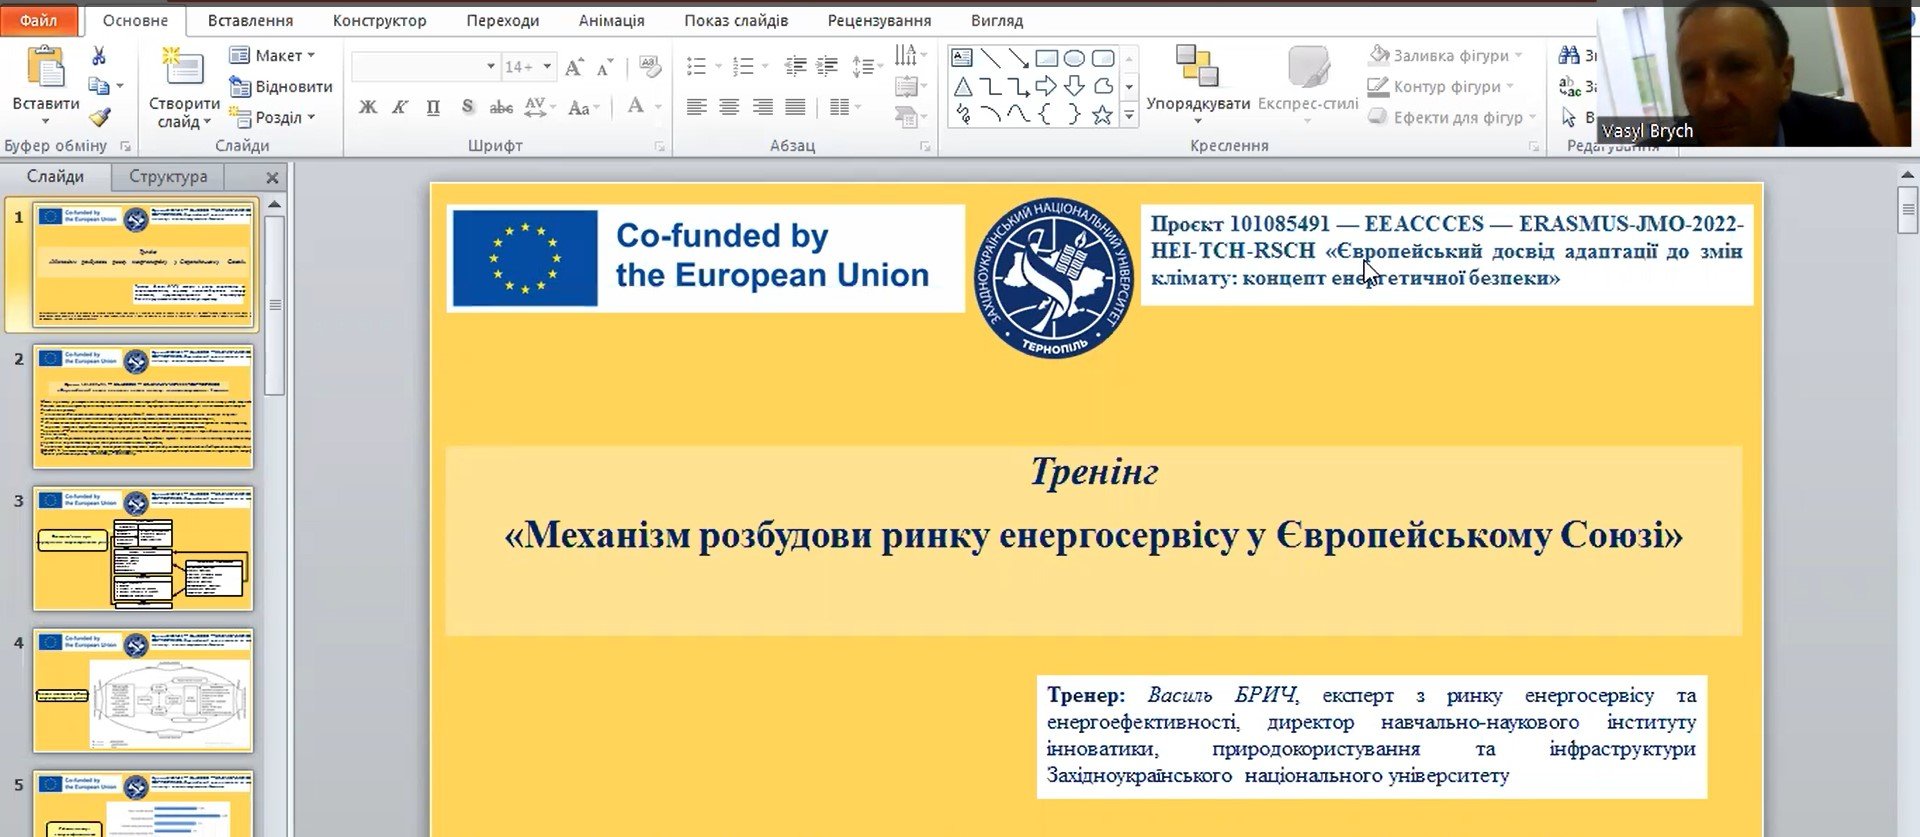Open Ефекти для фігур dropdown
This screenshot has width=1920, height=837.
click(1452, 117)
